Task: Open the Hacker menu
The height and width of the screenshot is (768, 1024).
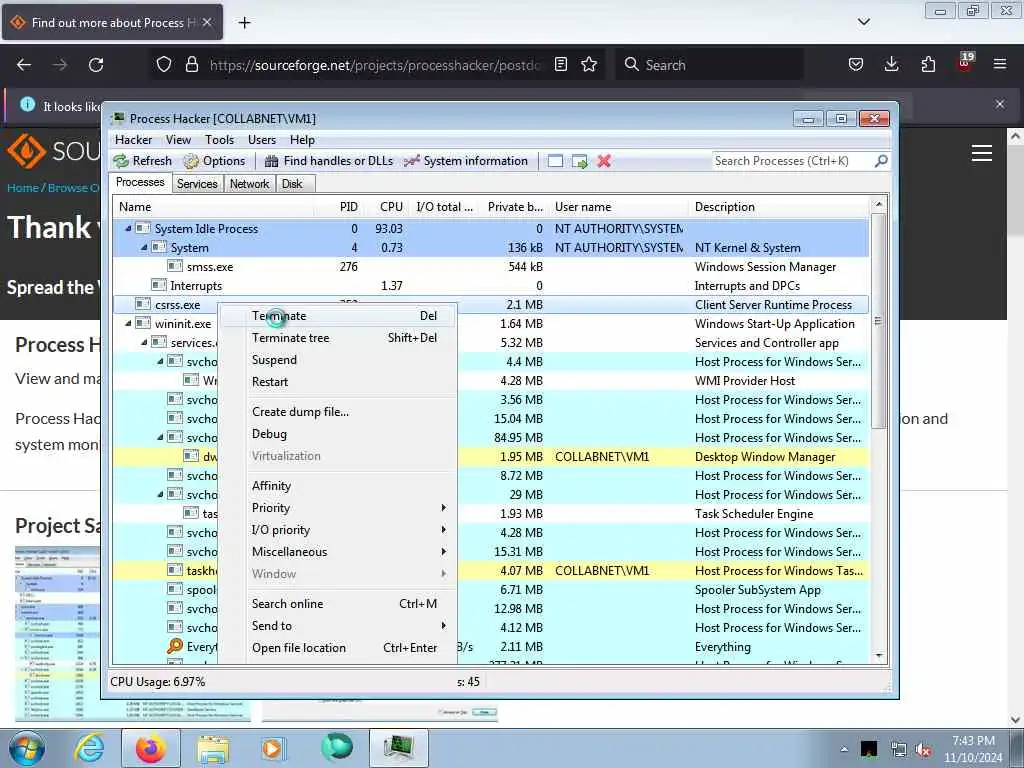Action: point(133,140)
